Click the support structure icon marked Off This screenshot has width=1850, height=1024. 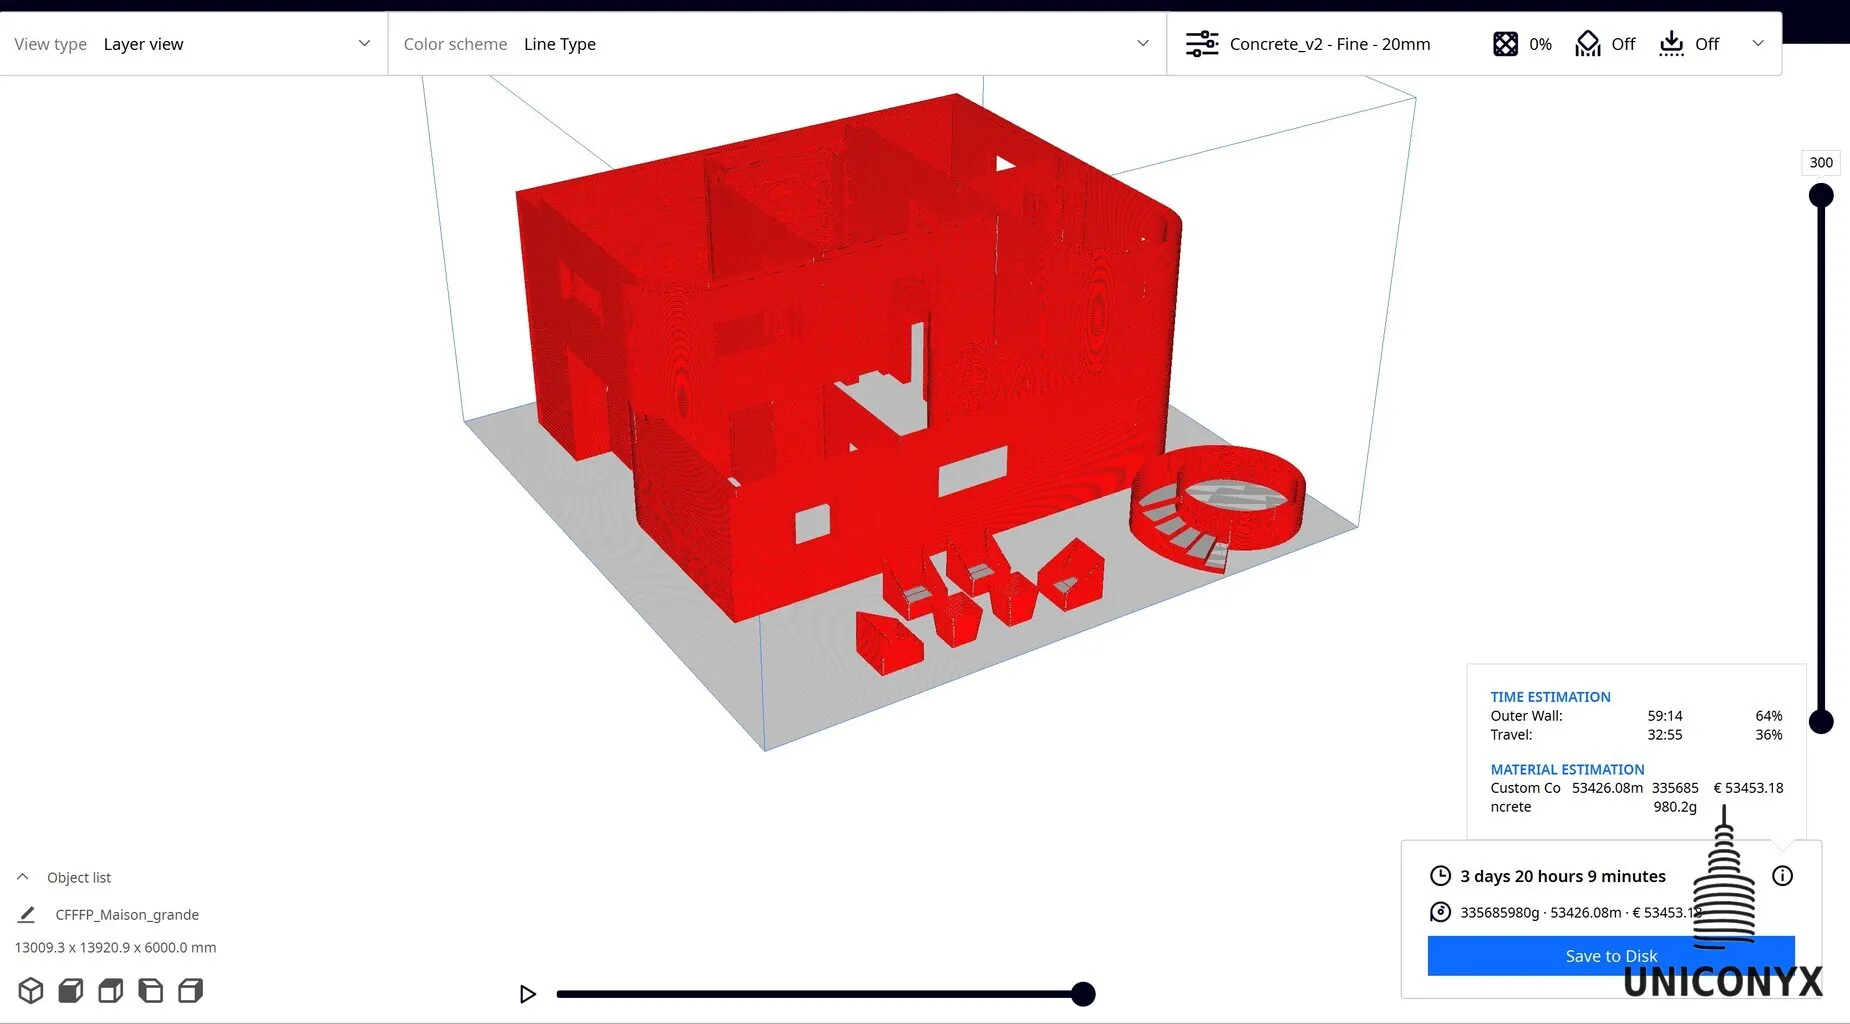[x=1587, y=43]
